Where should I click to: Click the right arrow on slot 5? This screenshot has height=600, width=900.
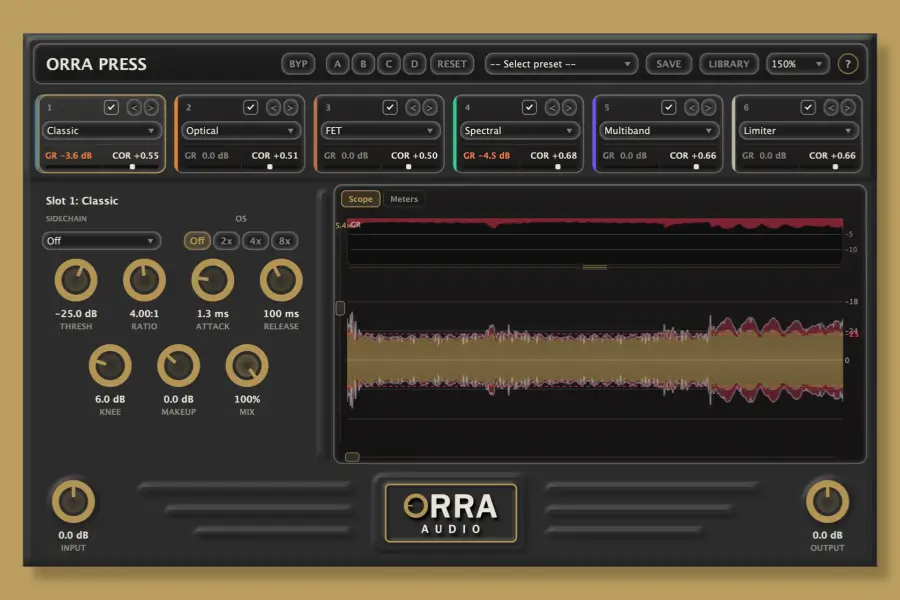708,107
